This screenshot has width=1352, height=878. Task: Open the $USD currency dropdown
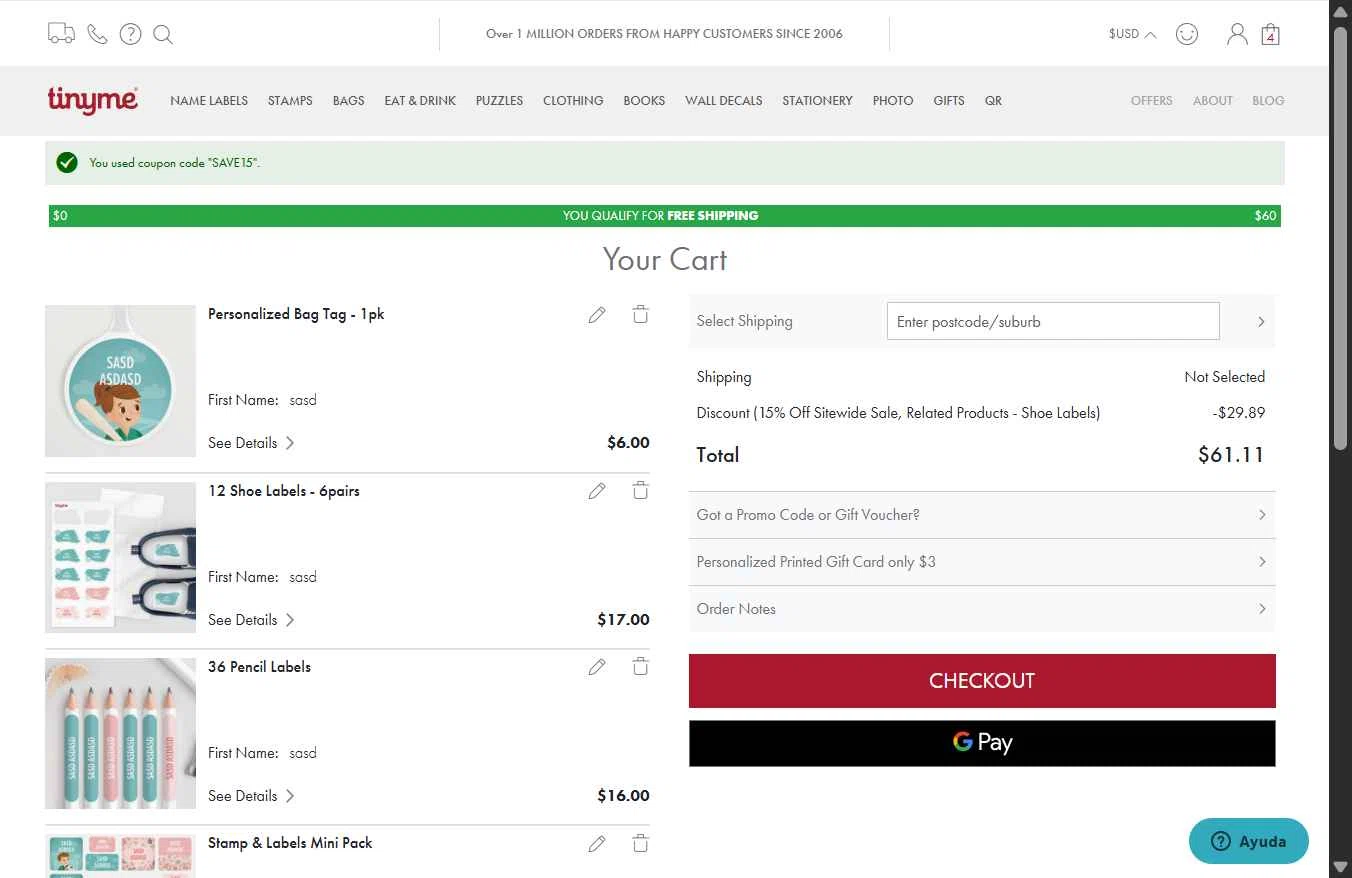(1132, 34)
